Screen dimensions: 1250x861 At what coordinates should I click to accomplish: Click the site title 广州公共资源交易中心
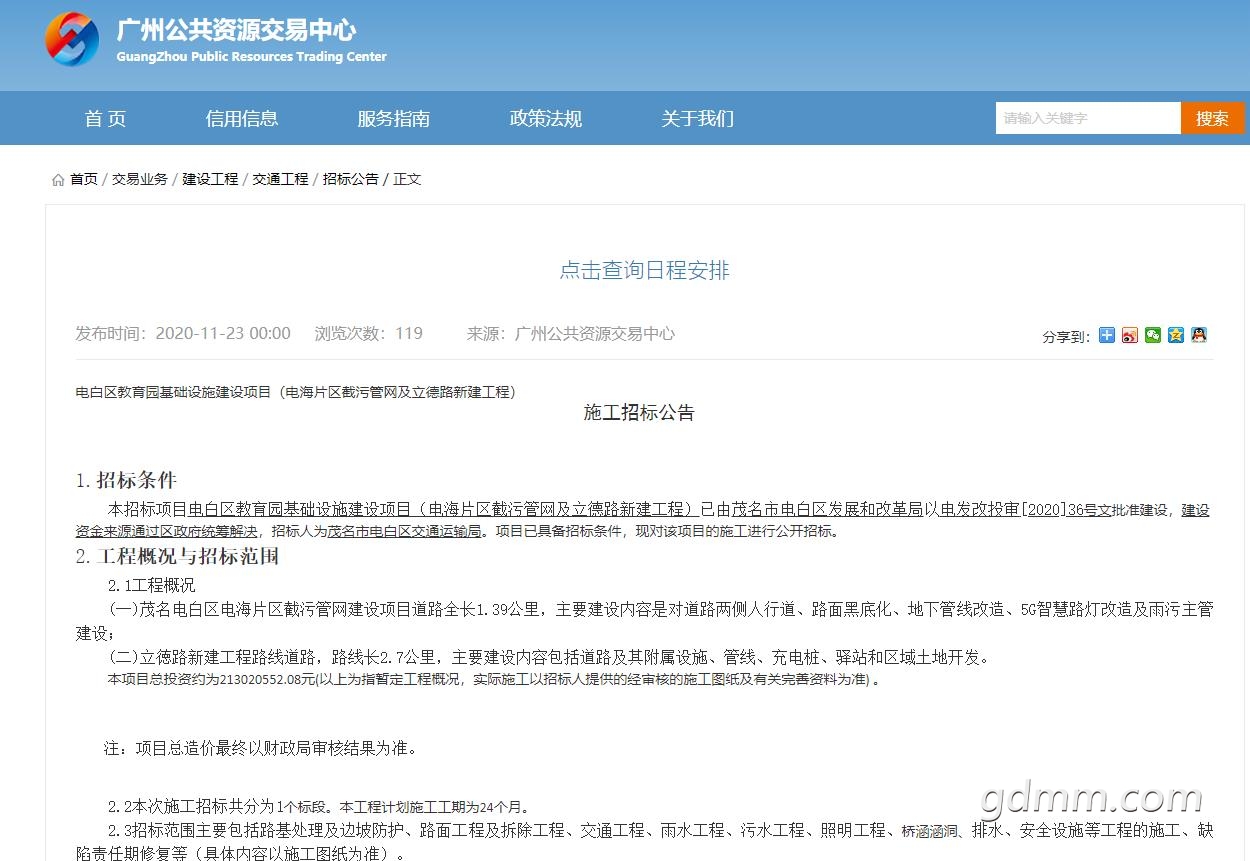click(236, 30)
